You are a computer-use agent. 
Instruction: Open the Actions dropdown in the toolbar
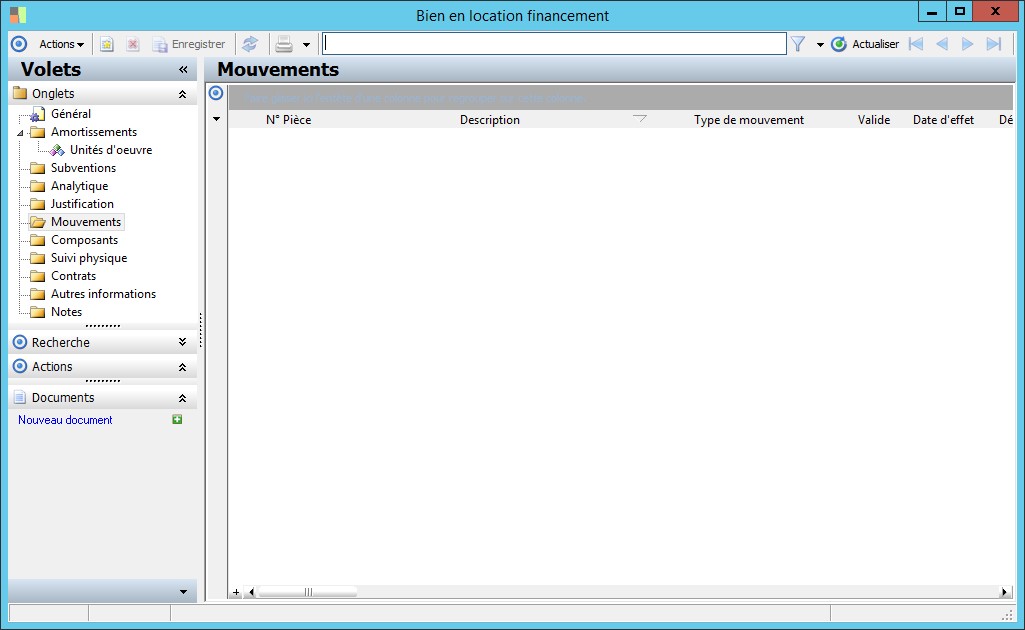point(61,44)
